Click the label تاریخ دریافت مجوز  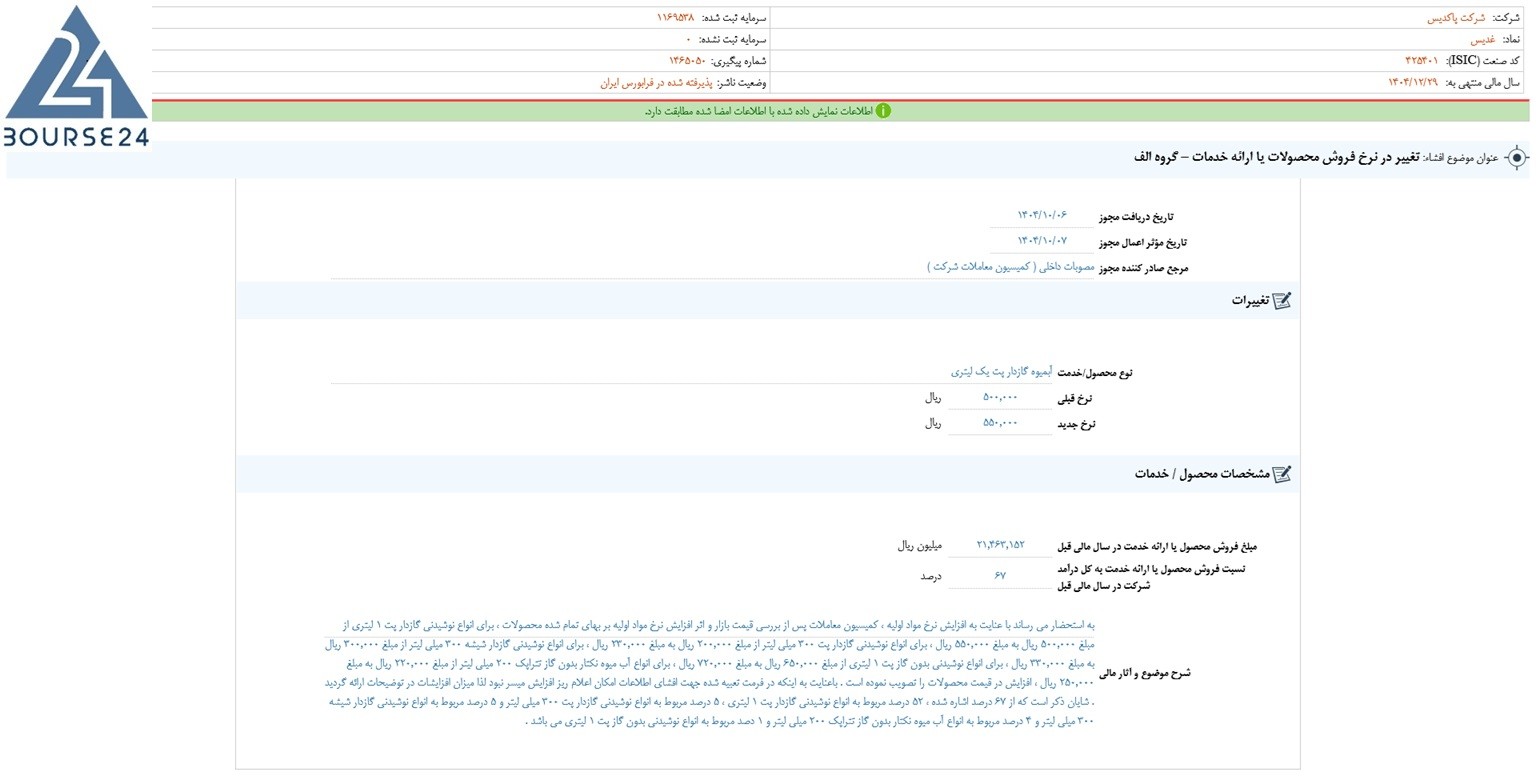click(x=1136, y=216)
